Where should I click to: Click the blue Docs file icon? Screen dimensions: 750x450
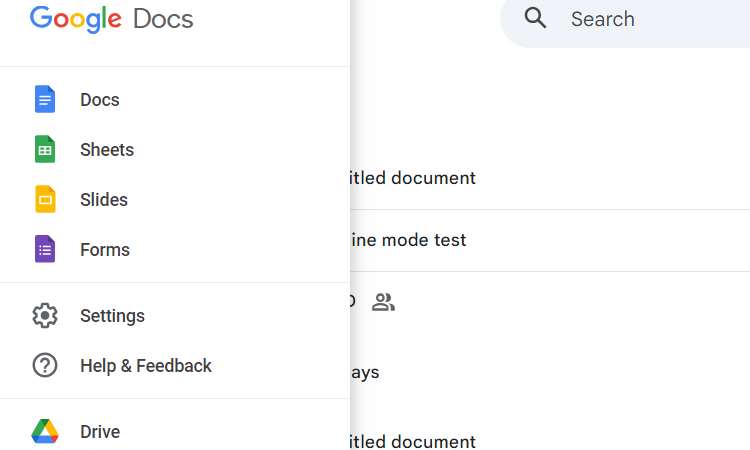(x=45, y=100)
